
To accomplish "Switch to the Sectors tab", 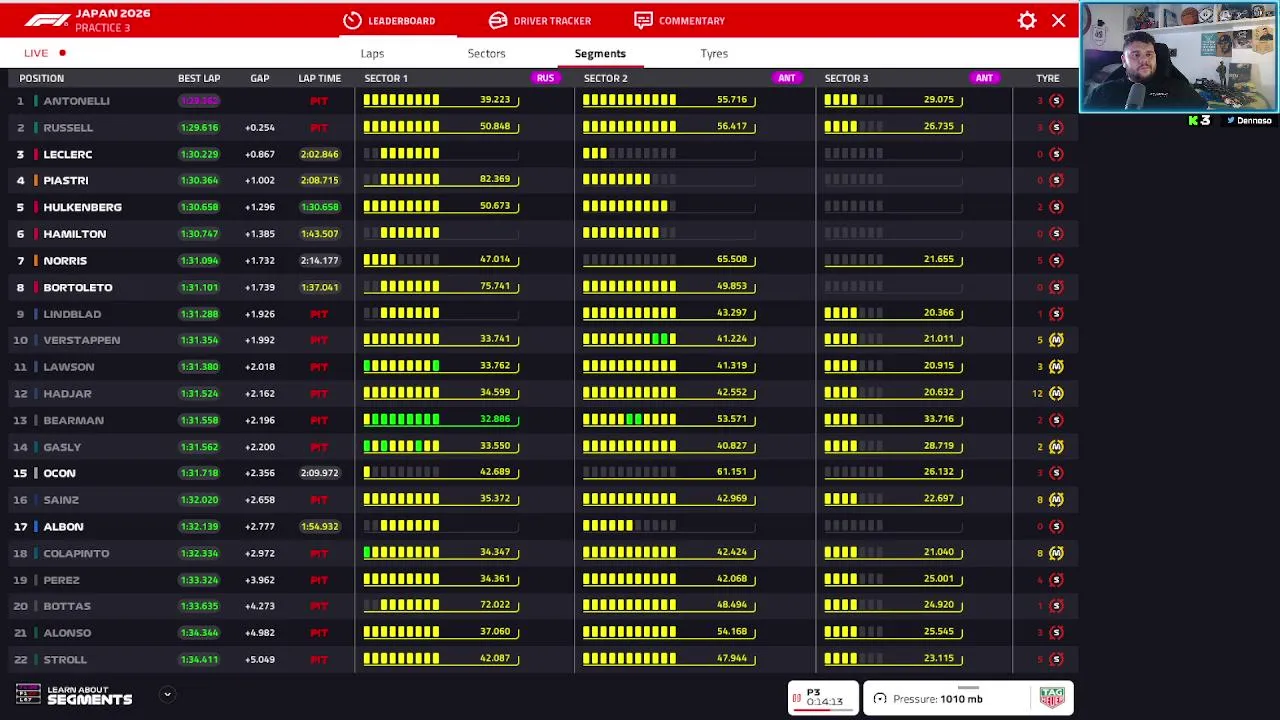I will pos(486,53).
